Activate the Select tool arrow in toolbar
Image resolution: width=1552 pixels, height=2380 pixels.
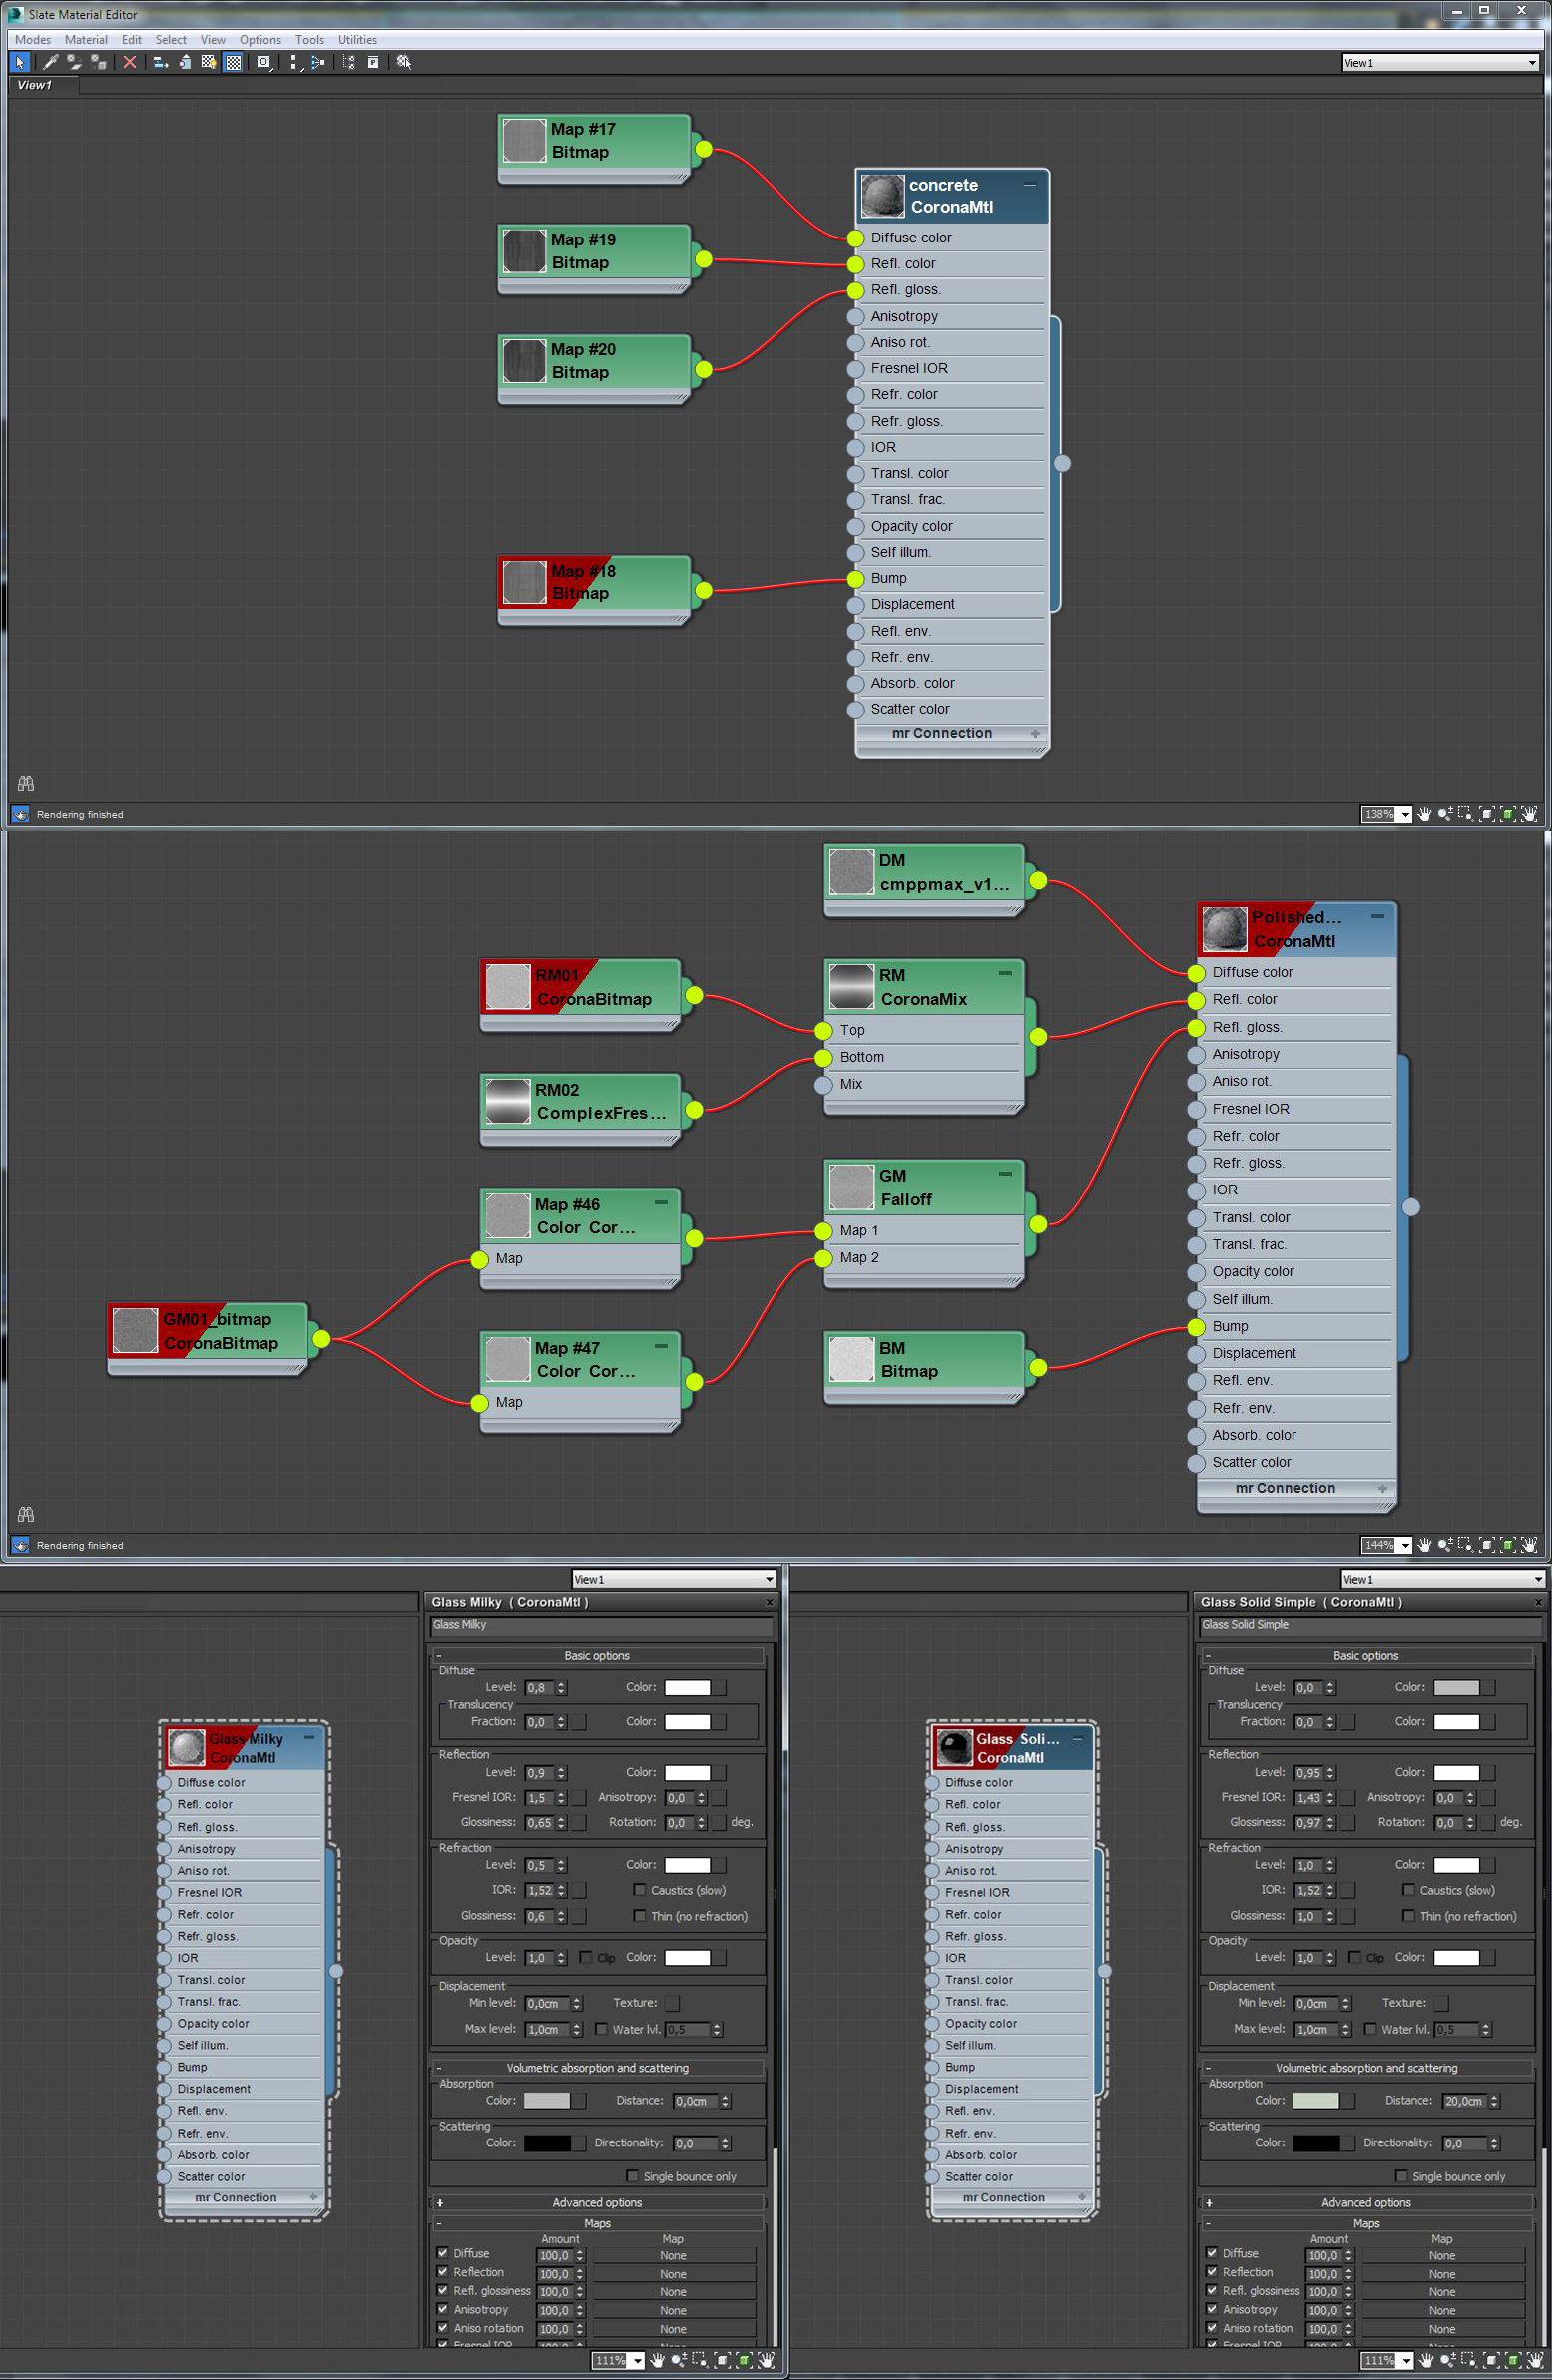pos(20,62)
